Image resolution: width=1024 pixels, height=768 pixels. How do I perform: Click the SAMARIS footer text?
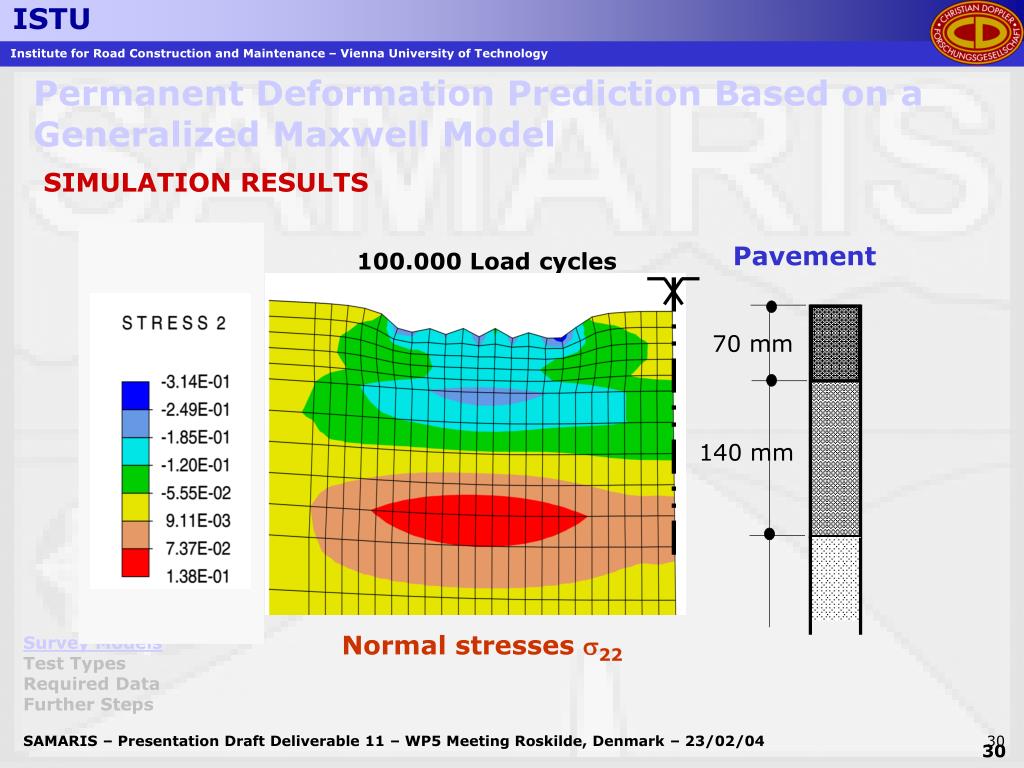(x=394, y=741)
